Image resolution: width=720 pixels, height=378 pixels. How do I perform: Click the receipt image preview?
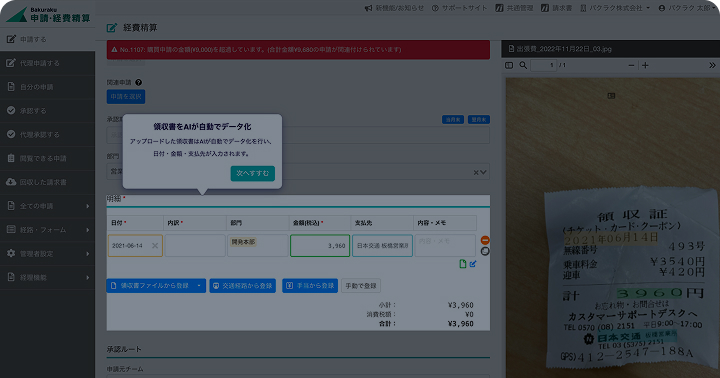[613, 228]
